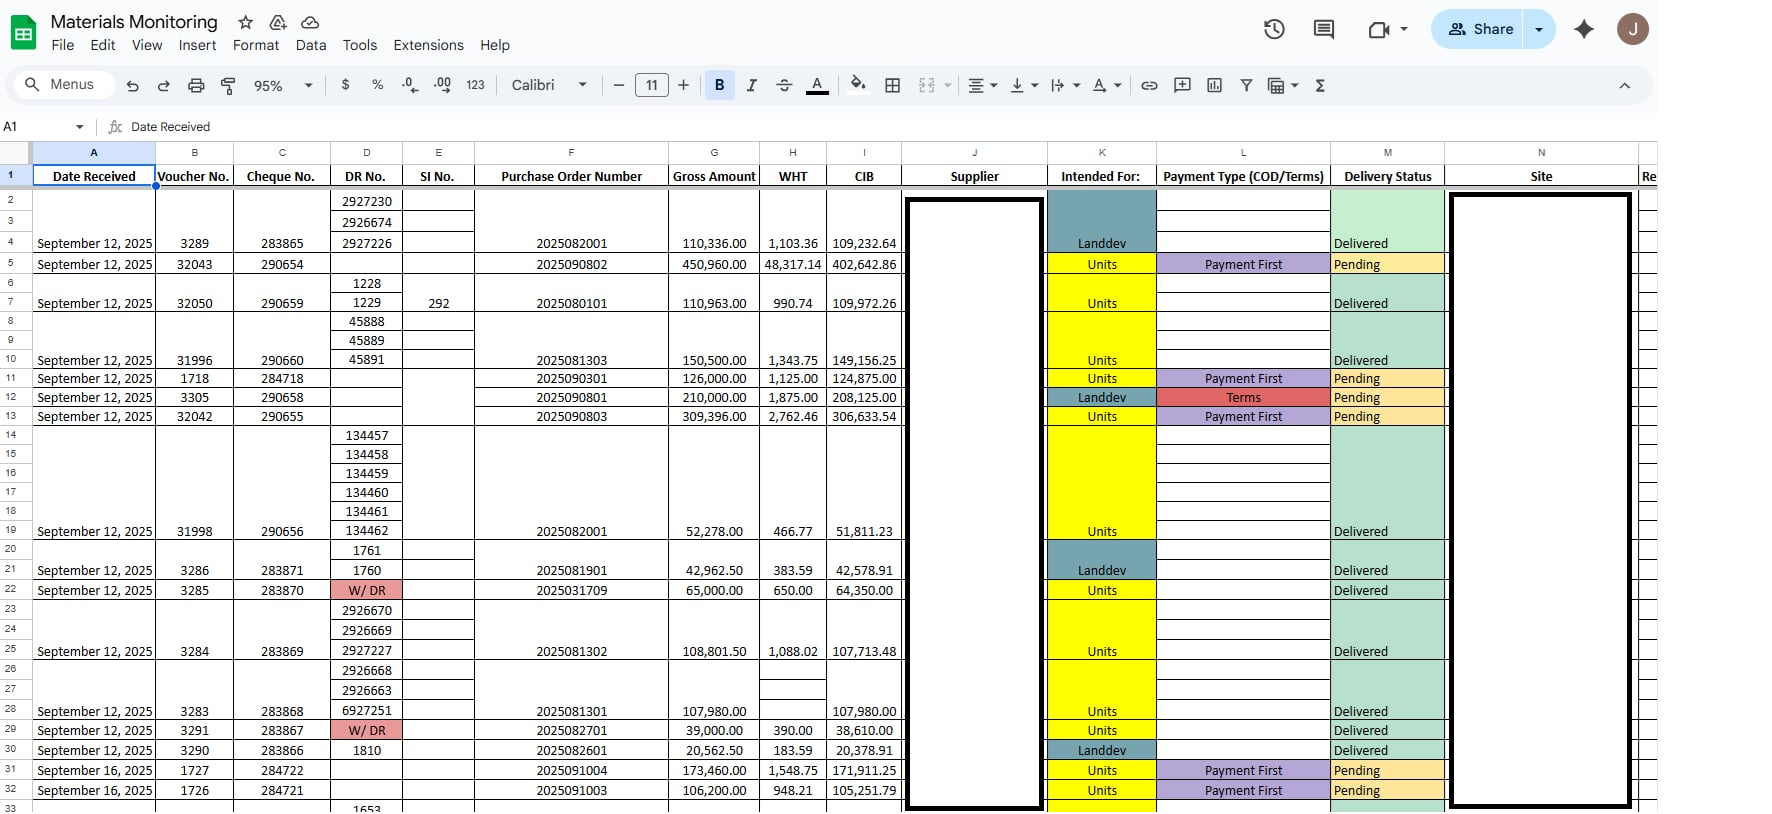1772x814 pixels.
Task: Click the undo icon in toolbar
Action: click(132, 86)
